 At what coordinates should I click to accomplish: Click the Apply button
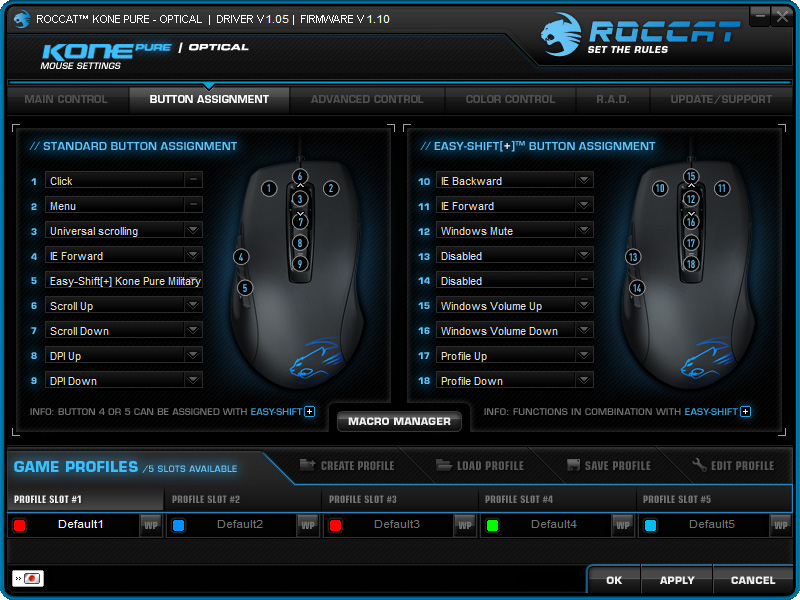677,581
